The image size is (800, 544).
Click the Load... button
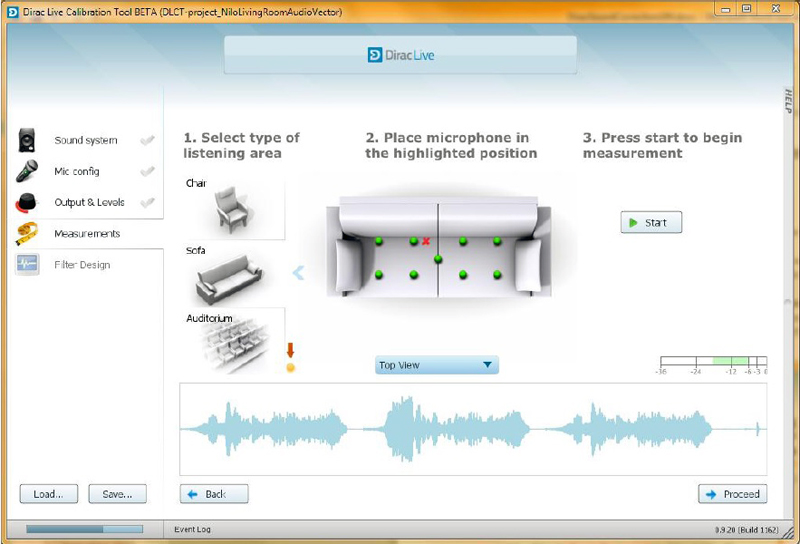[x=49, y=494]
